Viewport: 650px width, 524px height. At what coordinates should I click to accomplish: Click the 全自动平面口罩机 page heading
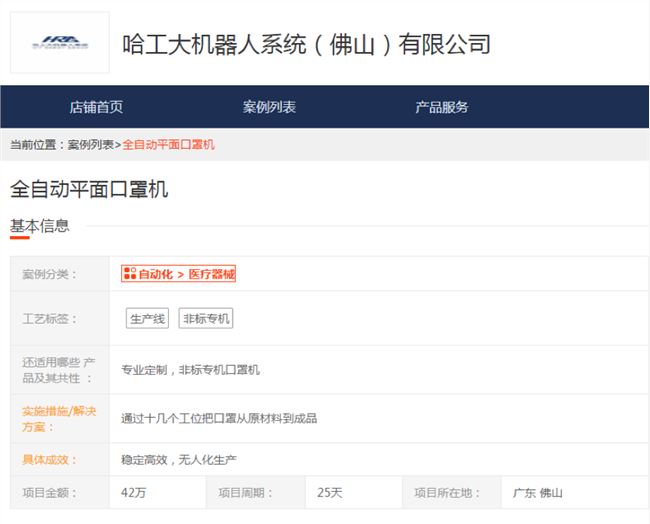pyautogui.click(x=89, y=189)
